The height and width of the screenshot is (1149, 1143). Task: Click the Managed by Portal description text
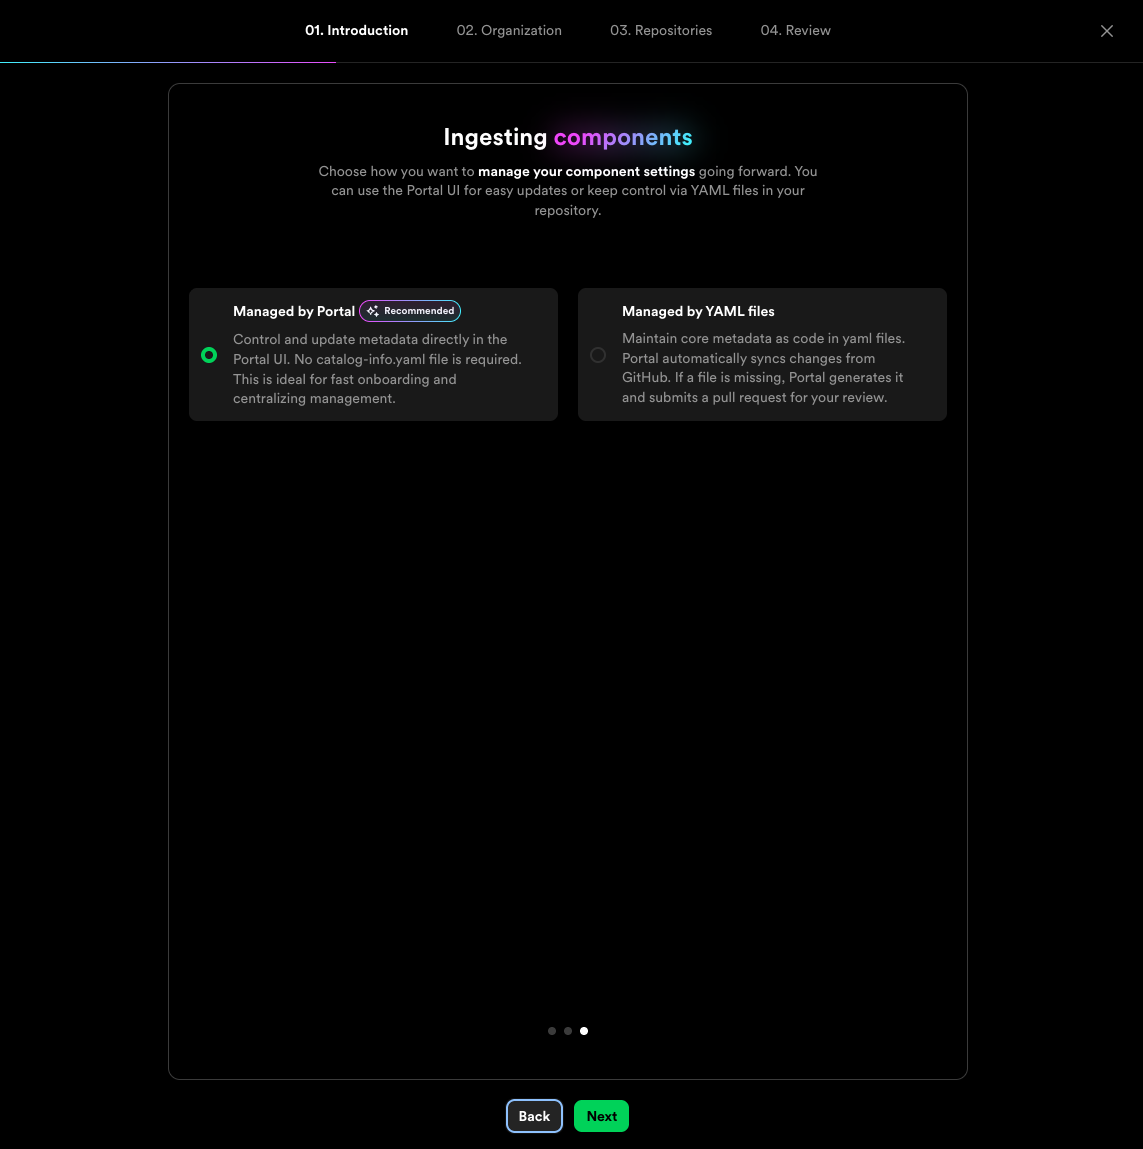click(x=377, y=369)
